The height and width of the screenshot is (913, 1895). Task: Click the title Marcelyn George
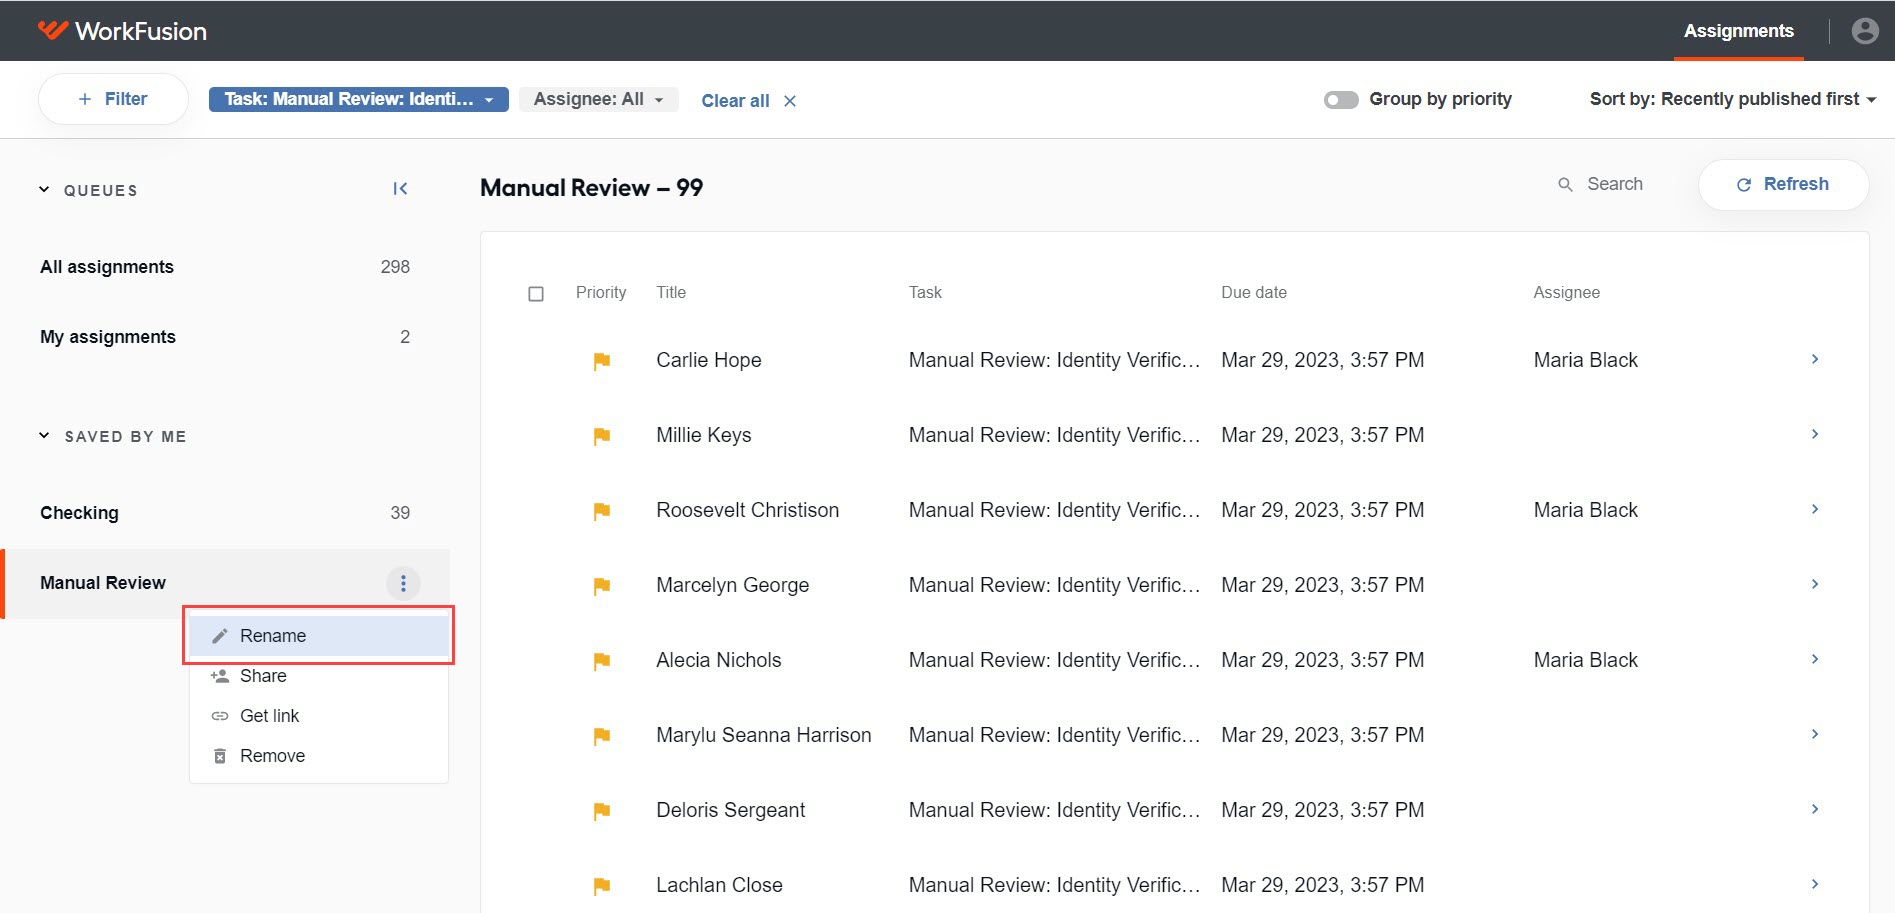[x=733, y=585]
